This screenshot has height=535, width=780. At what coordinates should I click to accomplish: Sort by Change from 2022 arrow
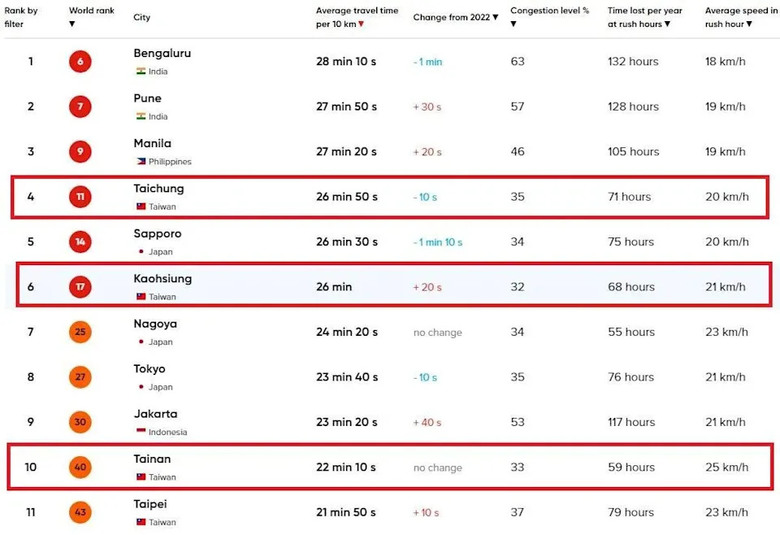[495, 17]
